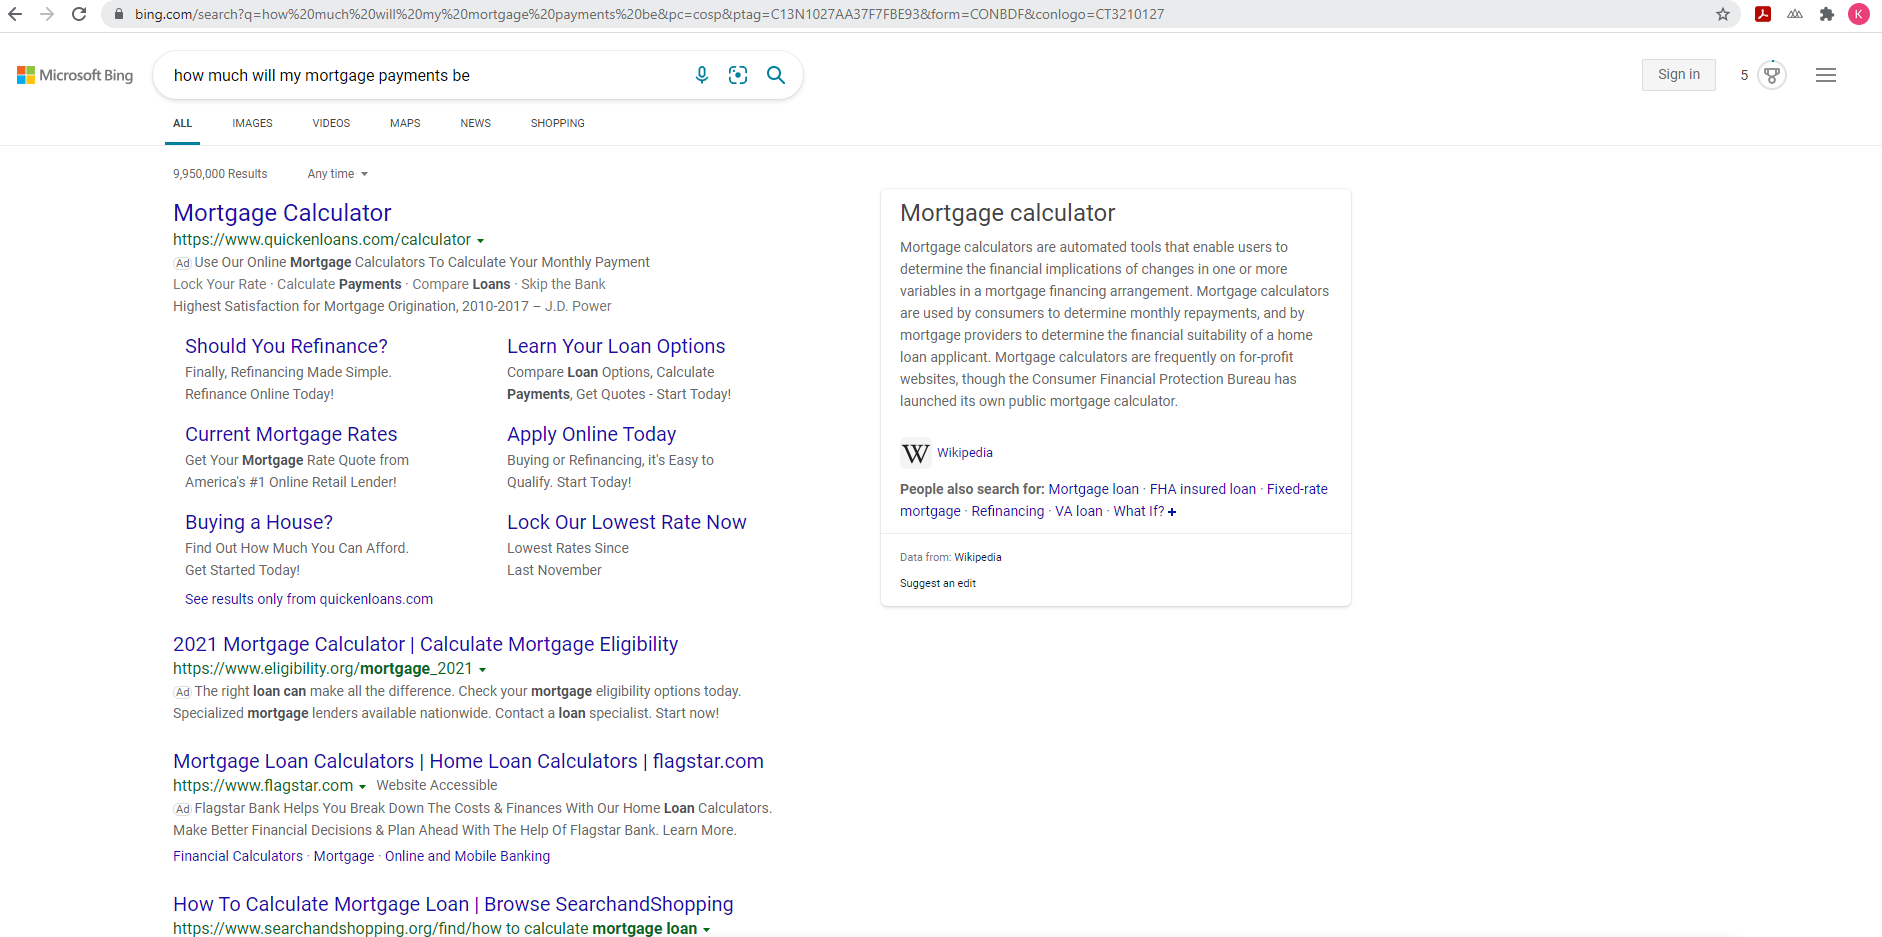The image size is (1882, 937).
Task: Expand the Any time filter dropdown
Action: click(338, 174)
